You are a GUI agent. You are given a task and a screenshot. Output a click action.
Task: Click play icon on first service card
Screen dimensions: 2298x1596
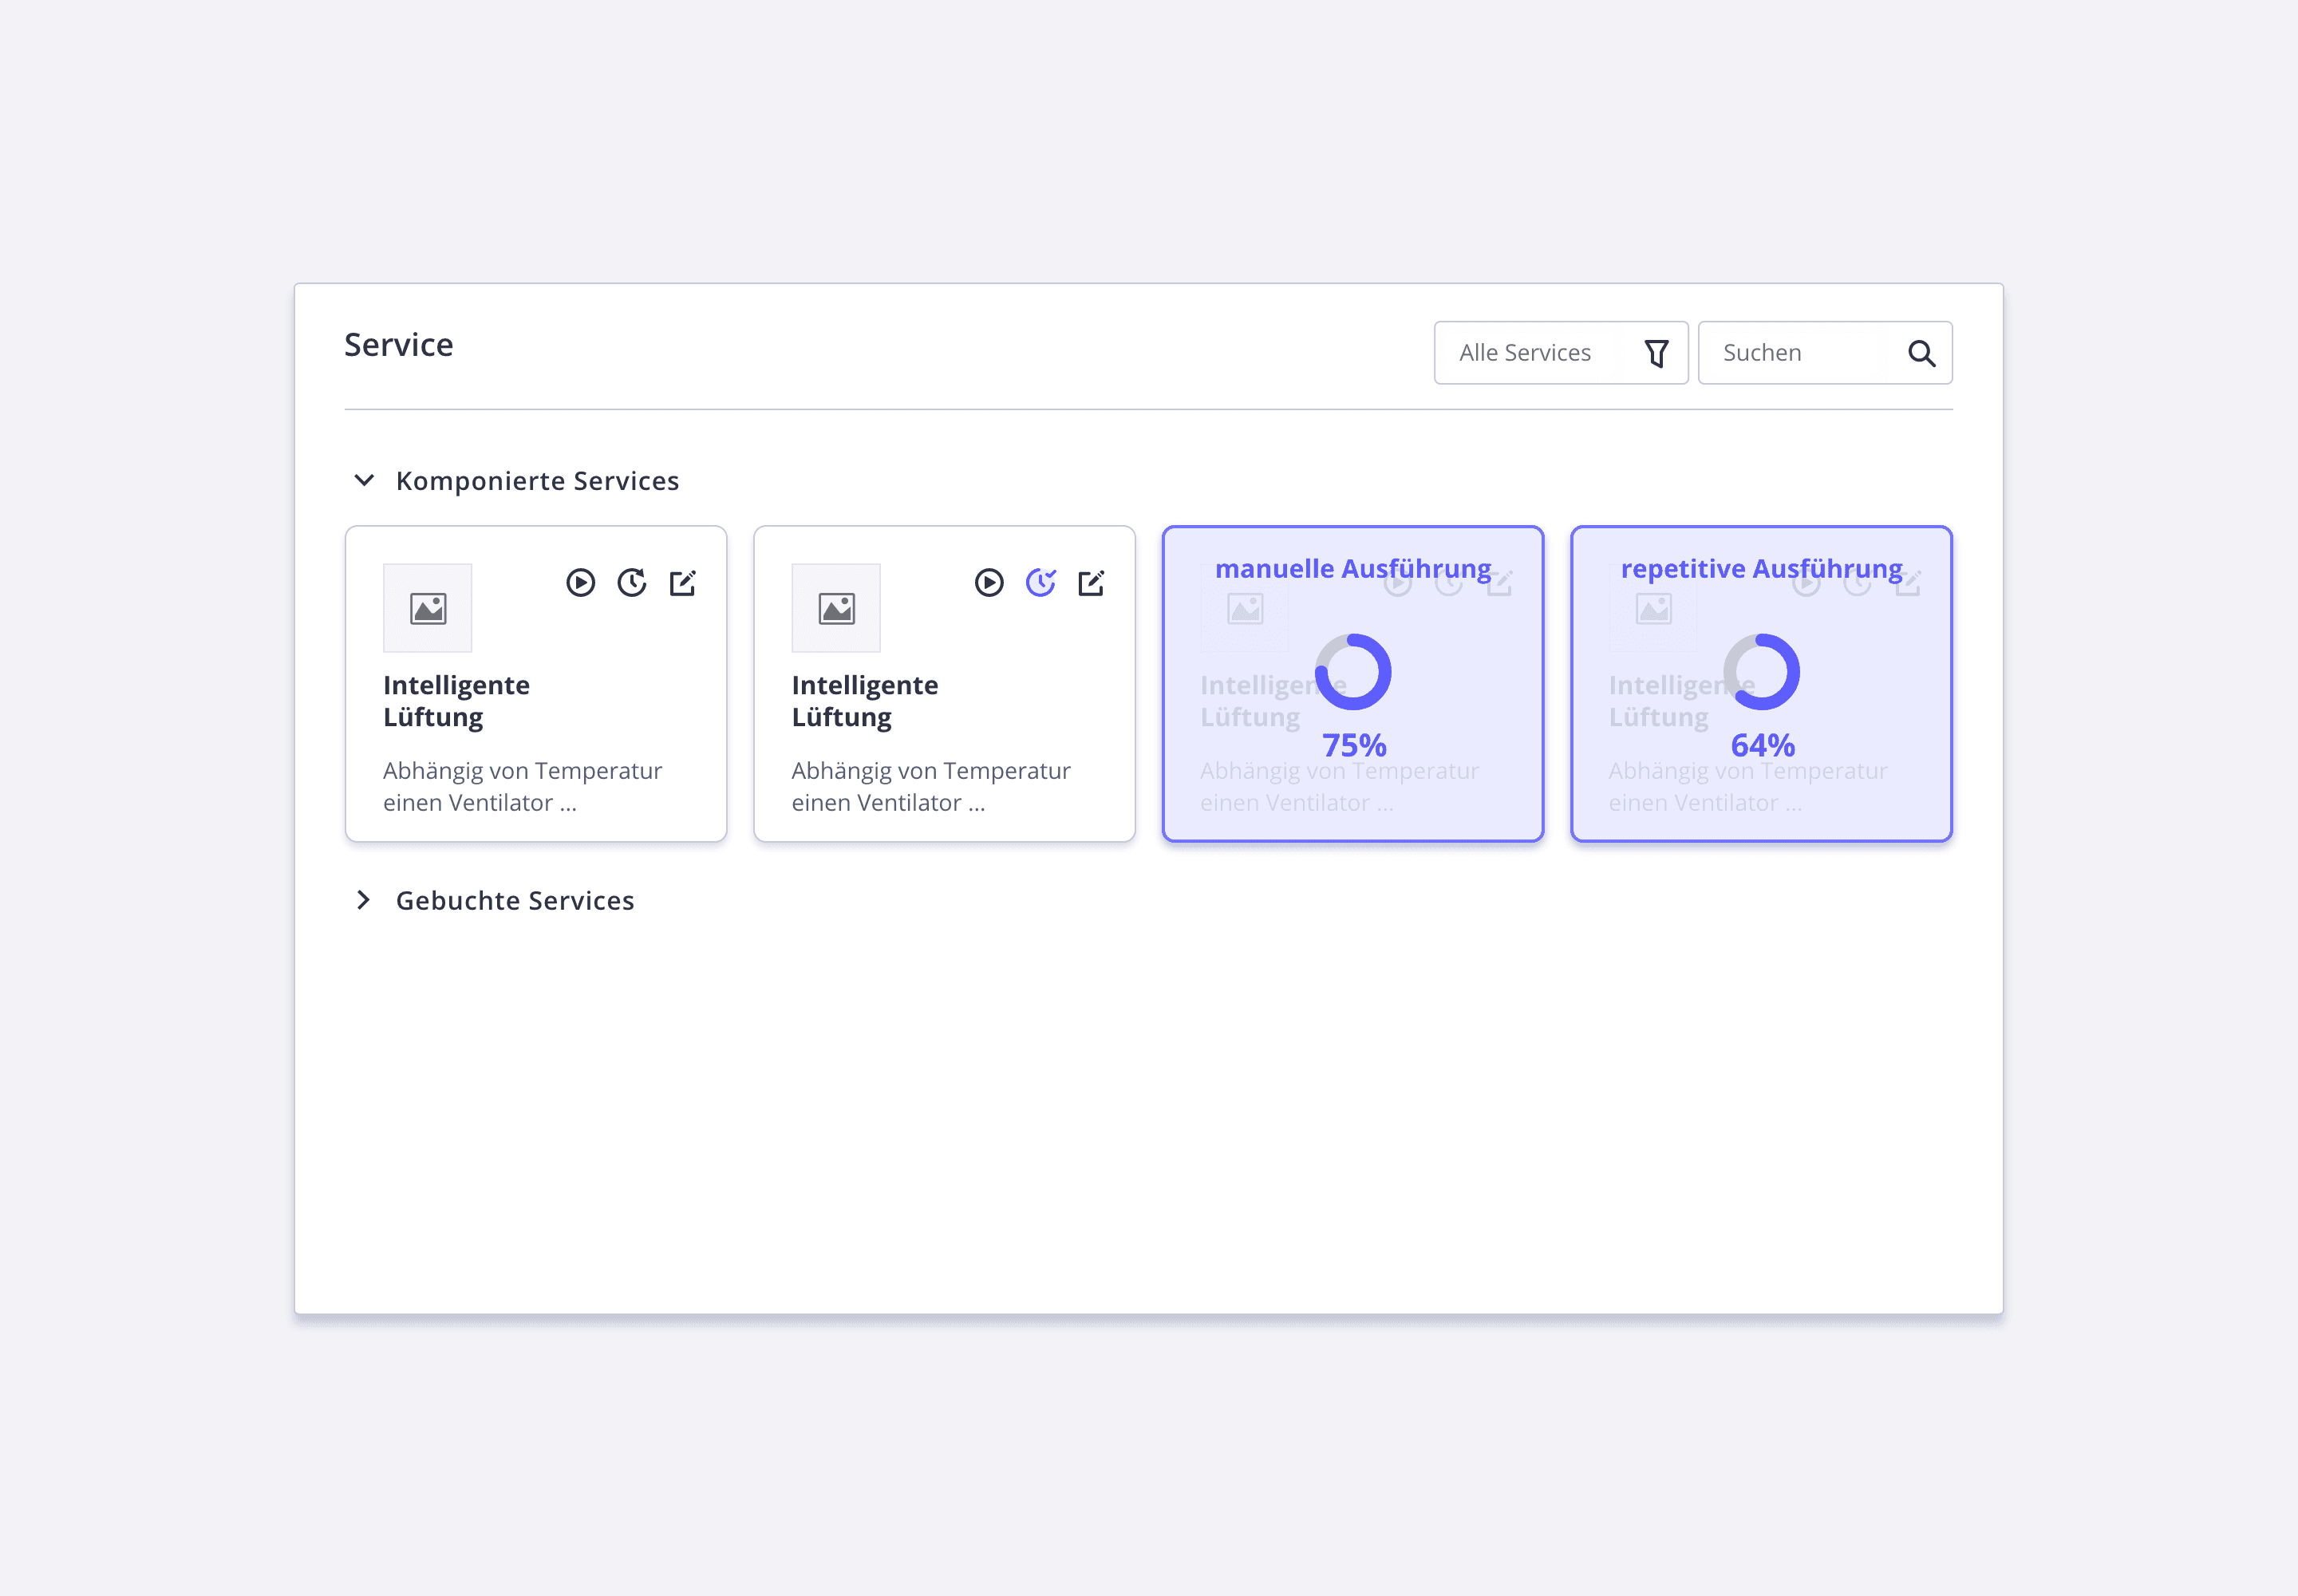point(580,583)
